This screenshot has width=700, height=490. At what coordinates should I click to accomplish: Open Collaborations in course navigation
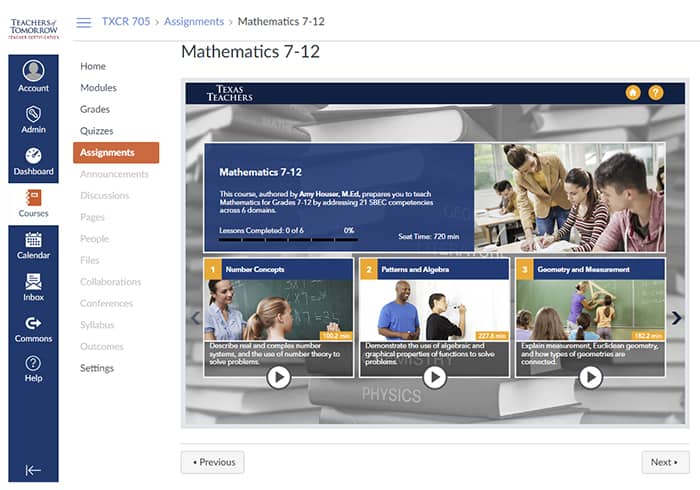[x=110, y=282]
